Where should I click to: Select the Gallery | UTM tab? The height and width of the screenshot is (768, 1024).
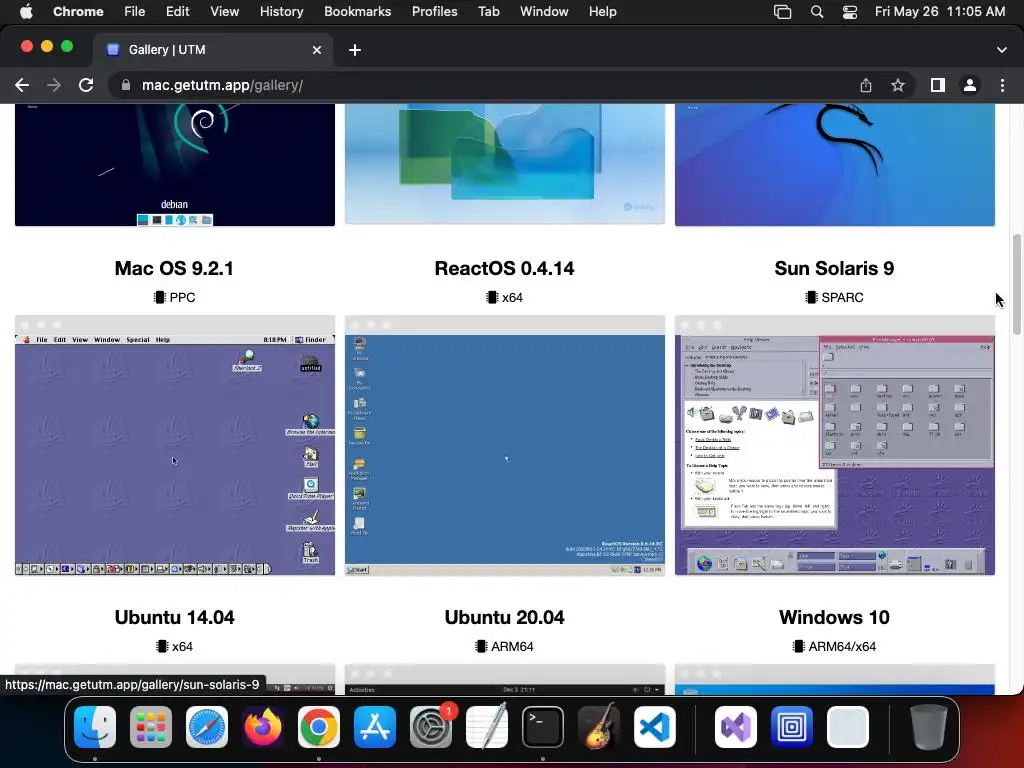coord(212,50)
